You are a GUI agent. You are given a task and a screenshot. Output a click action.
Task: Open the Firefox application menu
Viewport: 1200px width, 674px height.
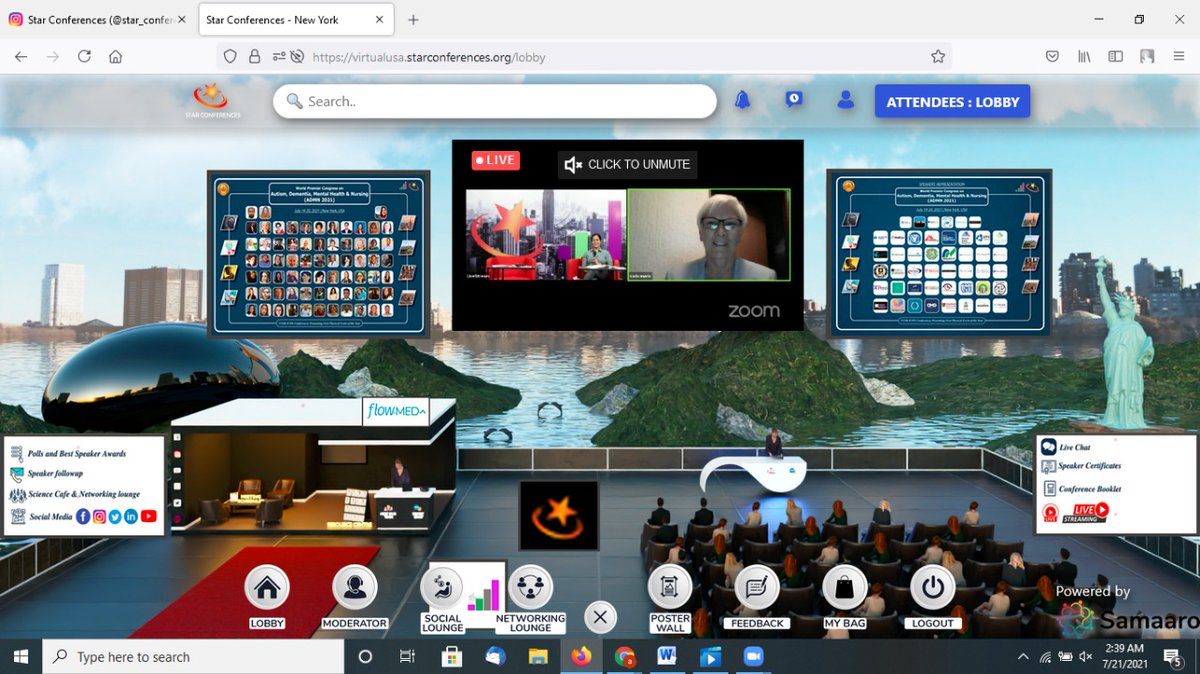point(1179,57)
